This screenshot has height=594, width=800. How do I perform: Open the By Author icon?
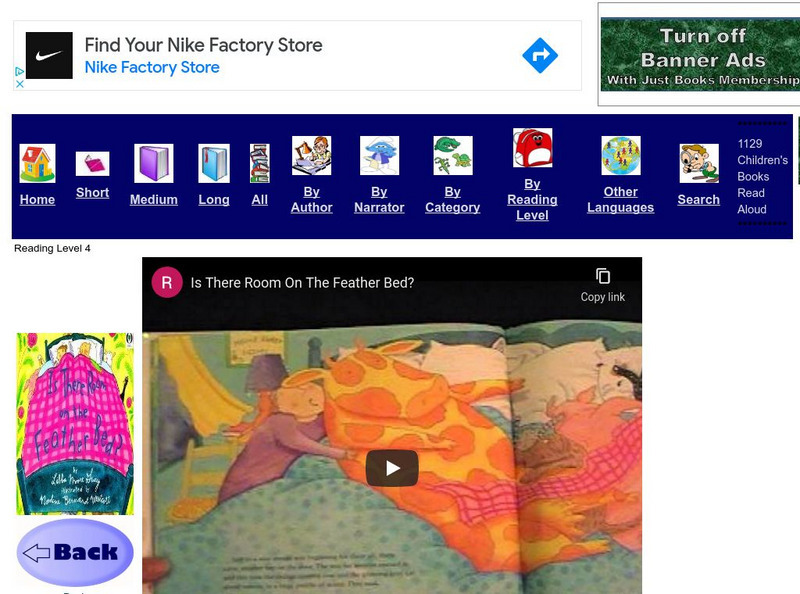coord(311,156)
